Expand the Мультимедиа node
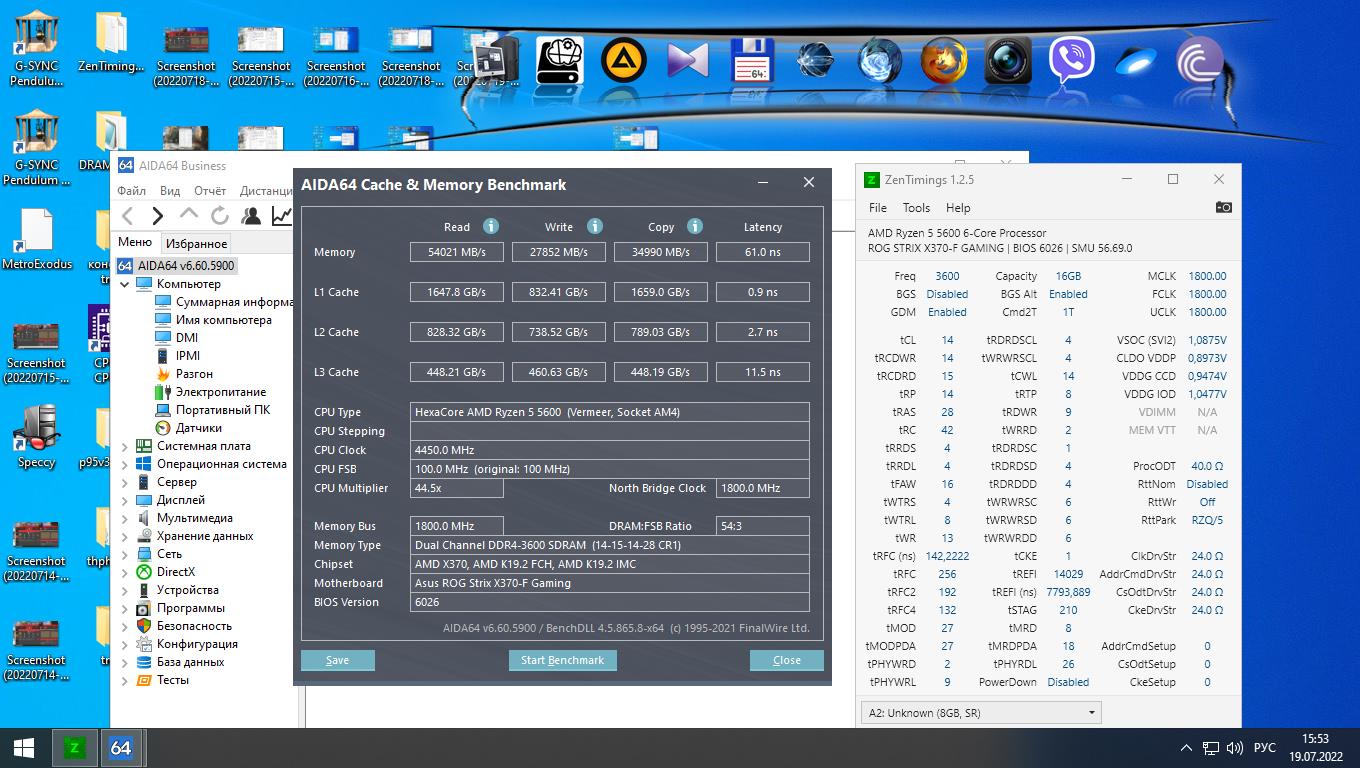 125,518
